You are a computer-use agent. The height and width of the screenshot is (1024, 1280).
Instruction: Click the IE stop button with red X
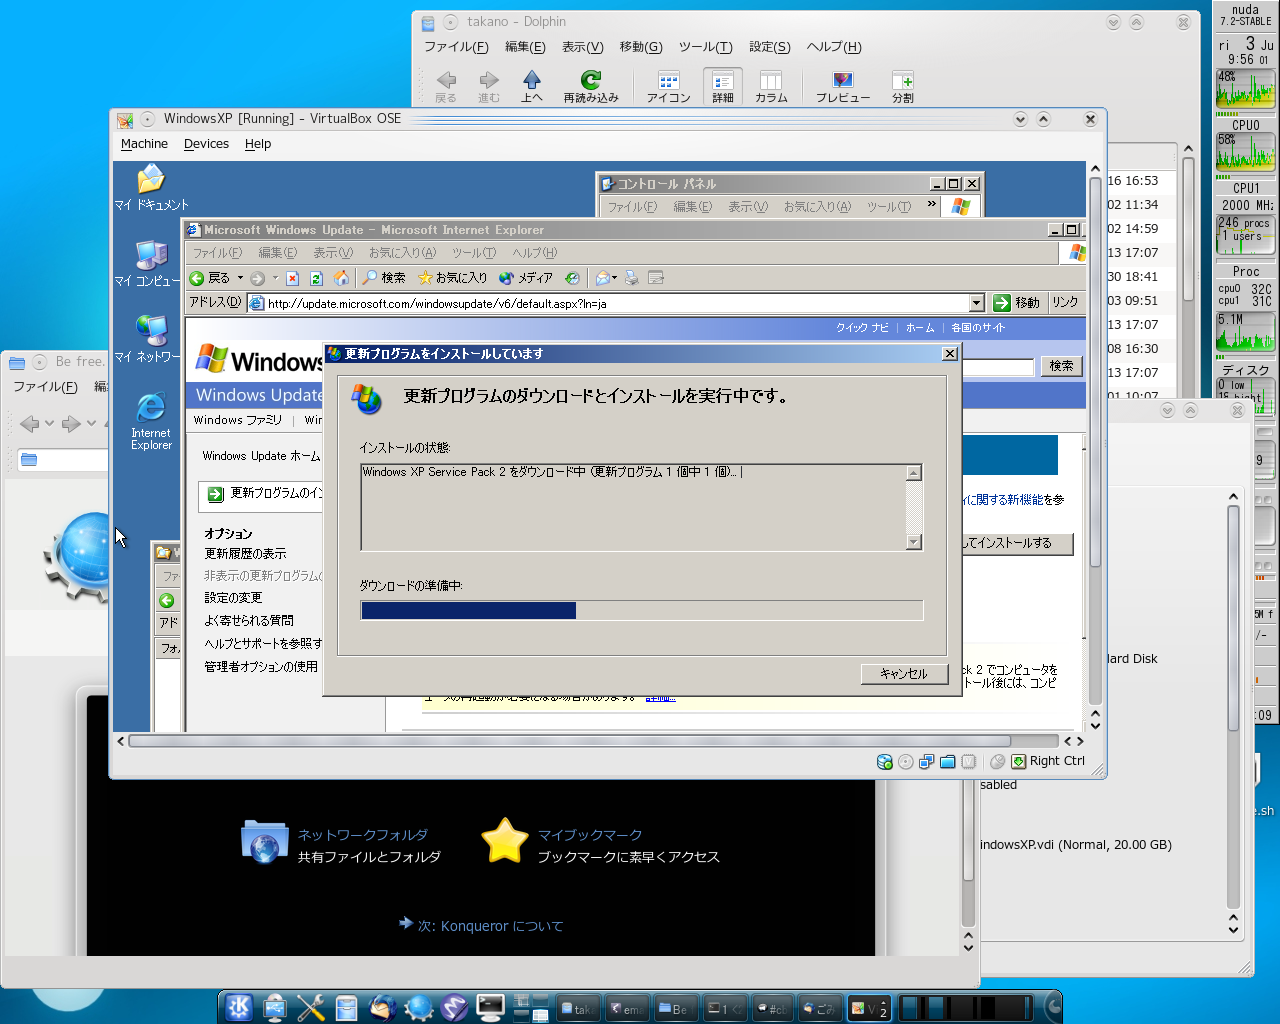pos(292,278)
